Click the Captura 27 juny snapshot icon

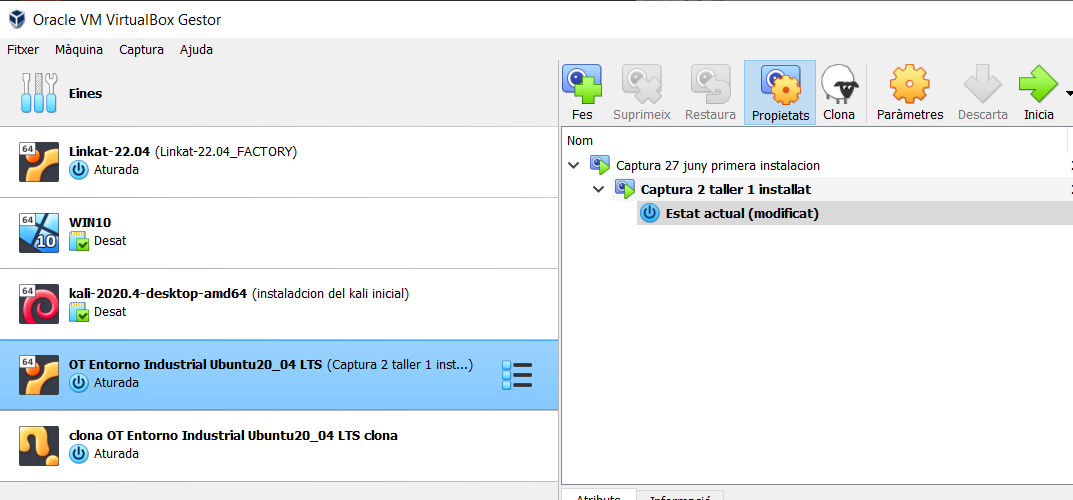coord(600,165)
